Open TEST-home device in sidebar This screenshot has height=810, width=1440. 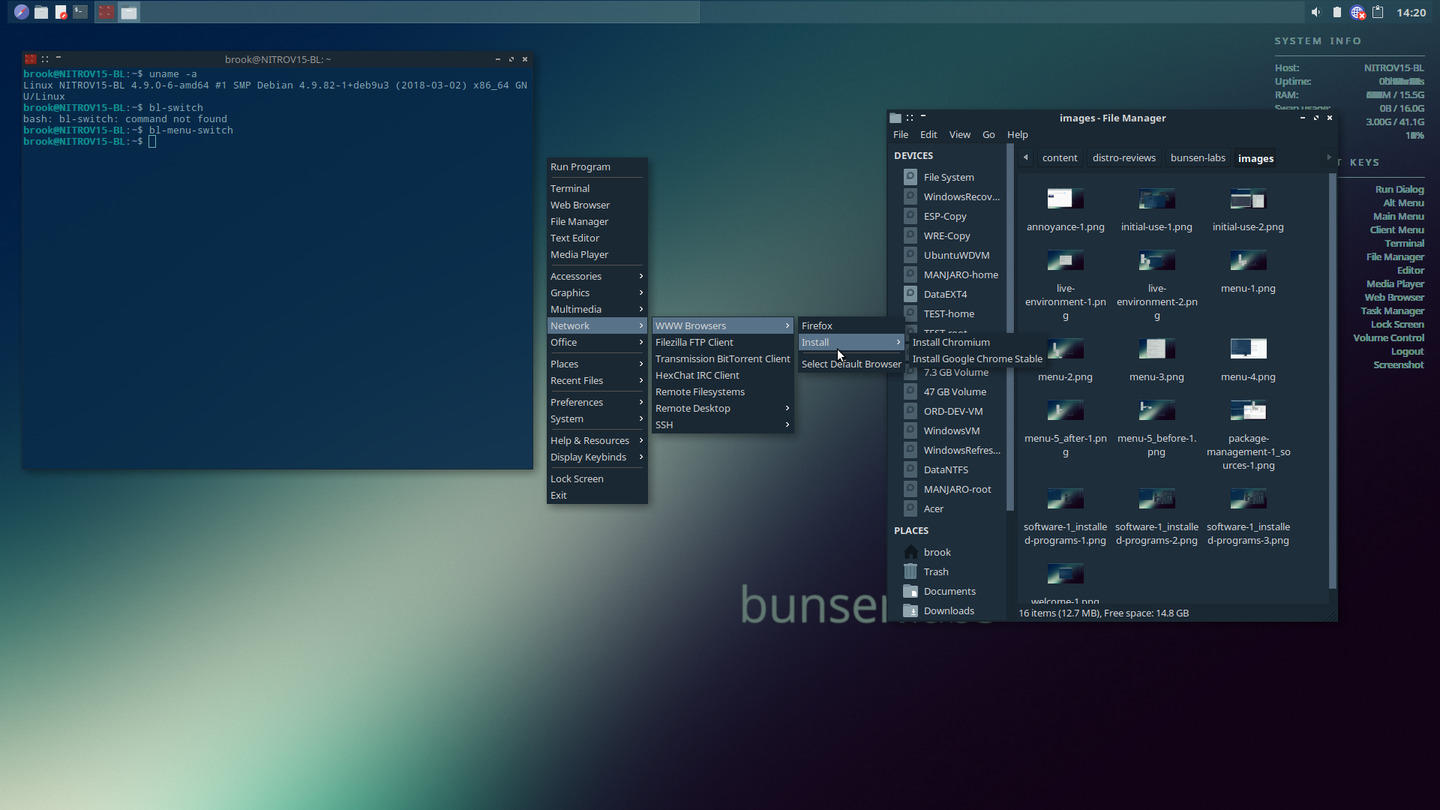tap(948, 313)
